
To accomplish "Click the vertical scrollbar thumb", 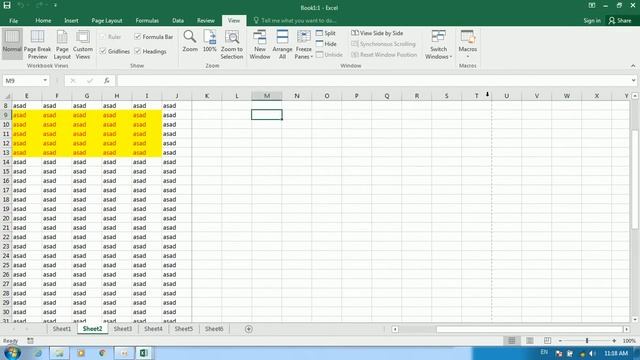I will click(635, 180).
